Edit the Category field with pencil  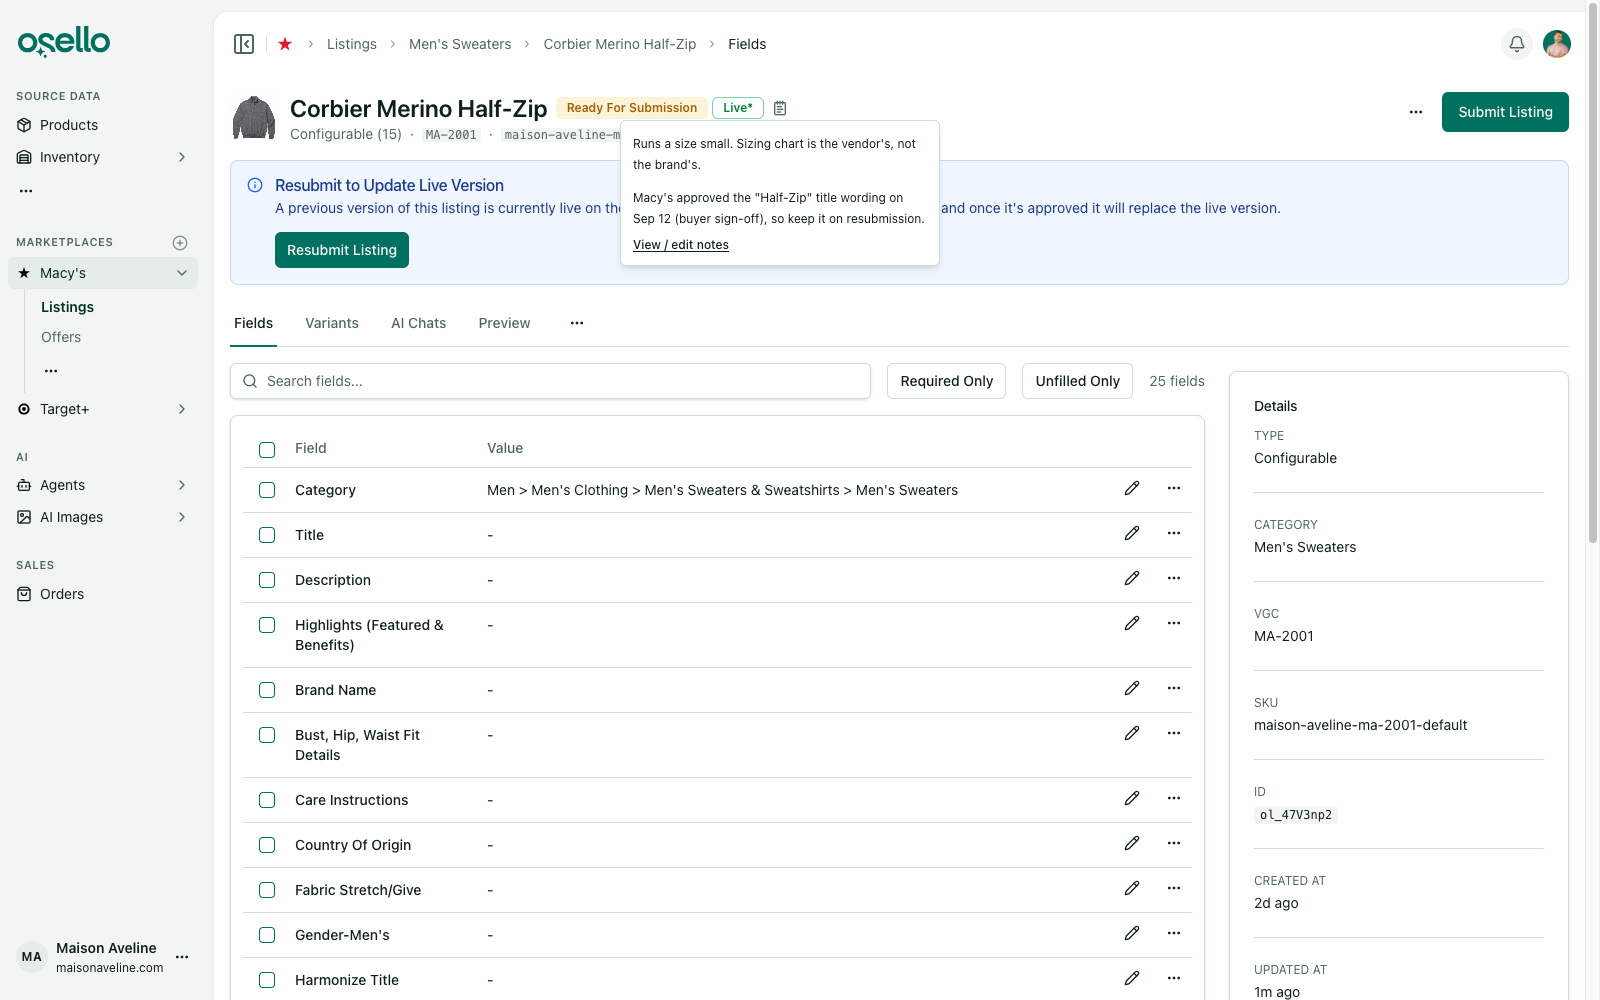[x=1132, y=488]
